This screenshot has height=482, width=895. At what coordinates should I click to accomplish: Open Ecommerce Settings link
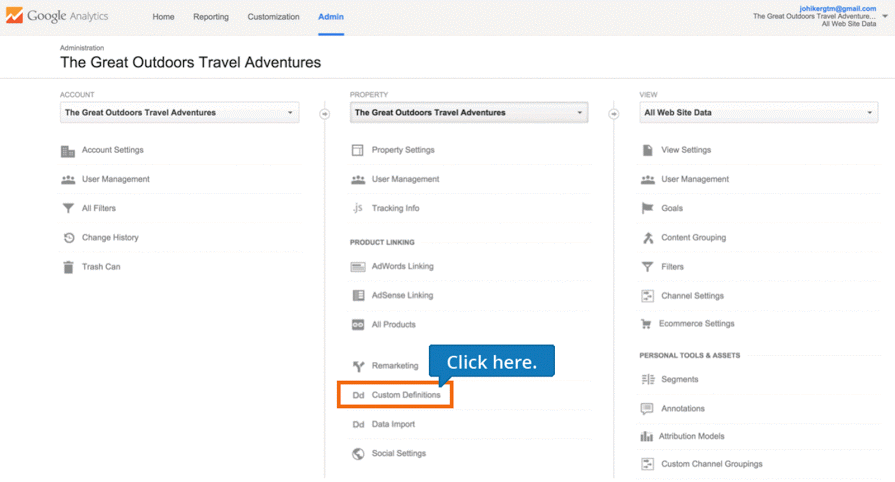coord(696,324)
